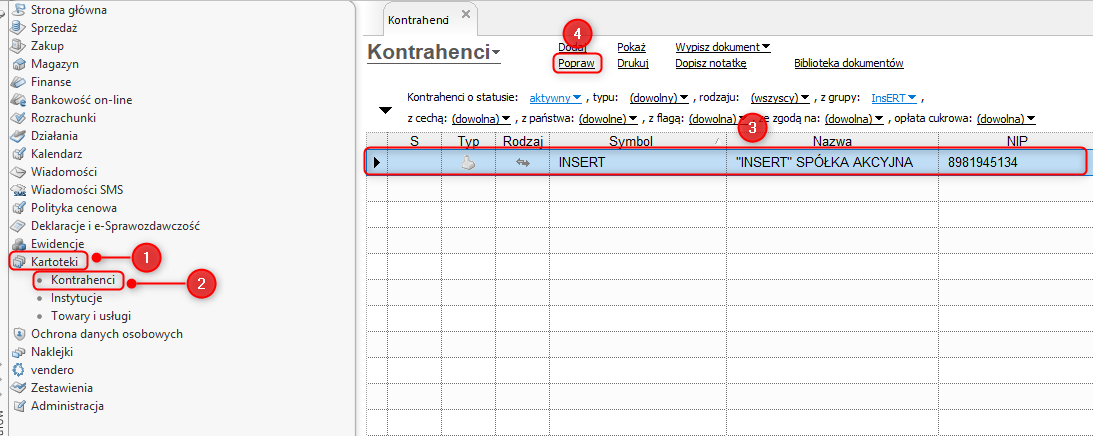
Task: Open Kontrahenci under Kartoteki
Action: (83, 280)
